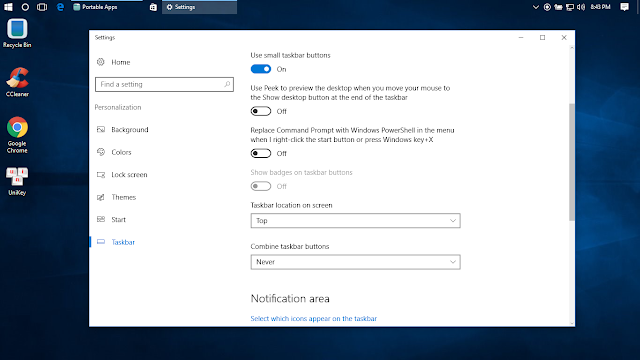This screenshot has height=360, width=640.
Task: Toggle Replace Command Prompt with PowerShell
Action: (261, 153)
